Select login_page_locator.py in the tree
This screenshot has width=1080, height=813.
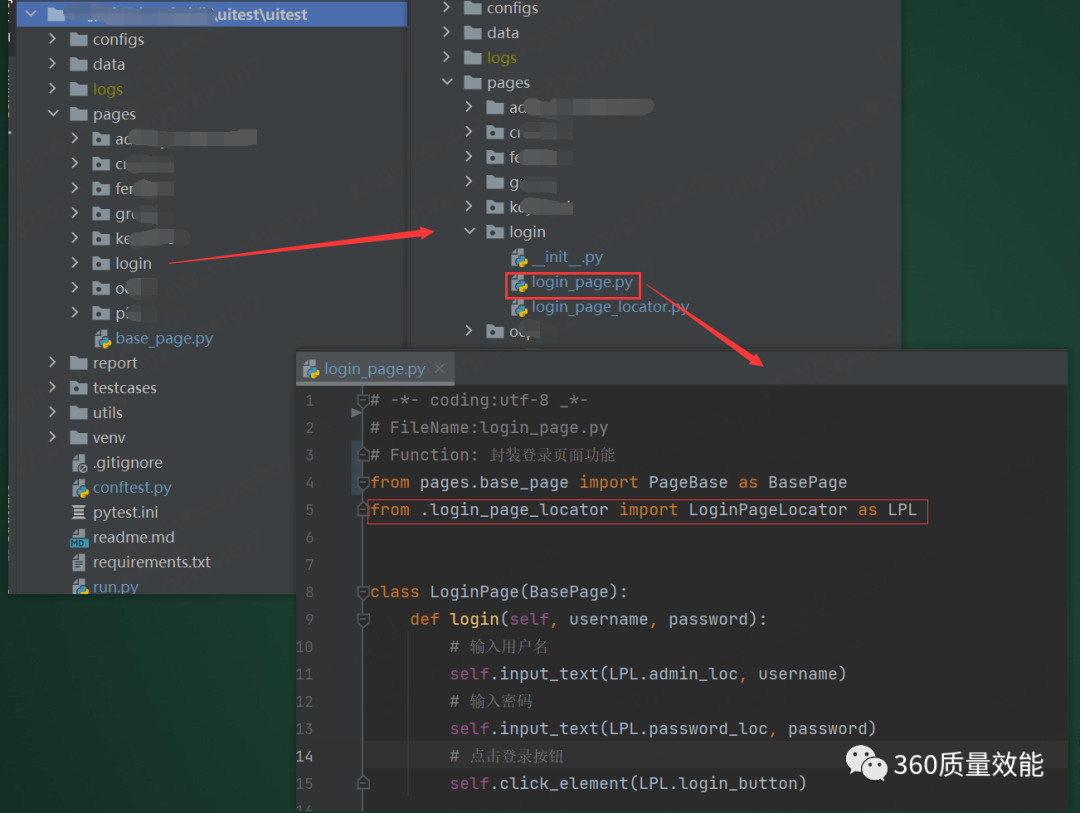[610, 307]
